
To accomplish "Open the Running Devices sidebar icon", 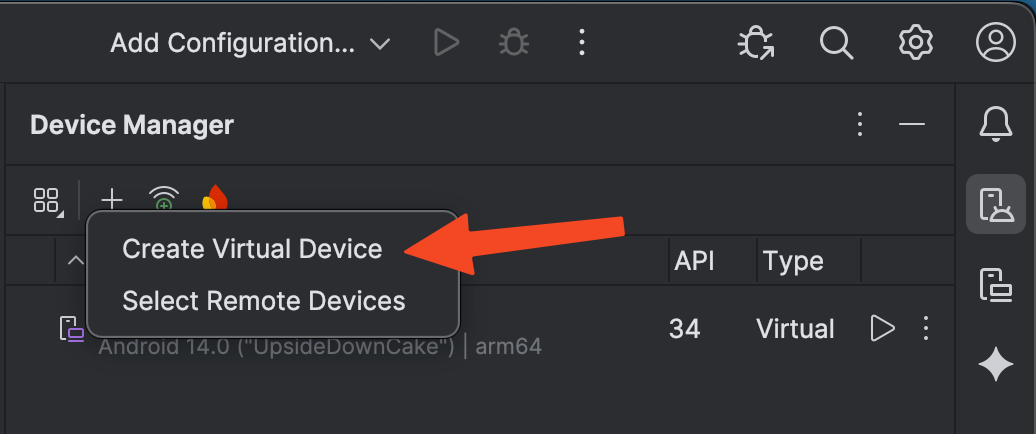I will tap(995, 284).
